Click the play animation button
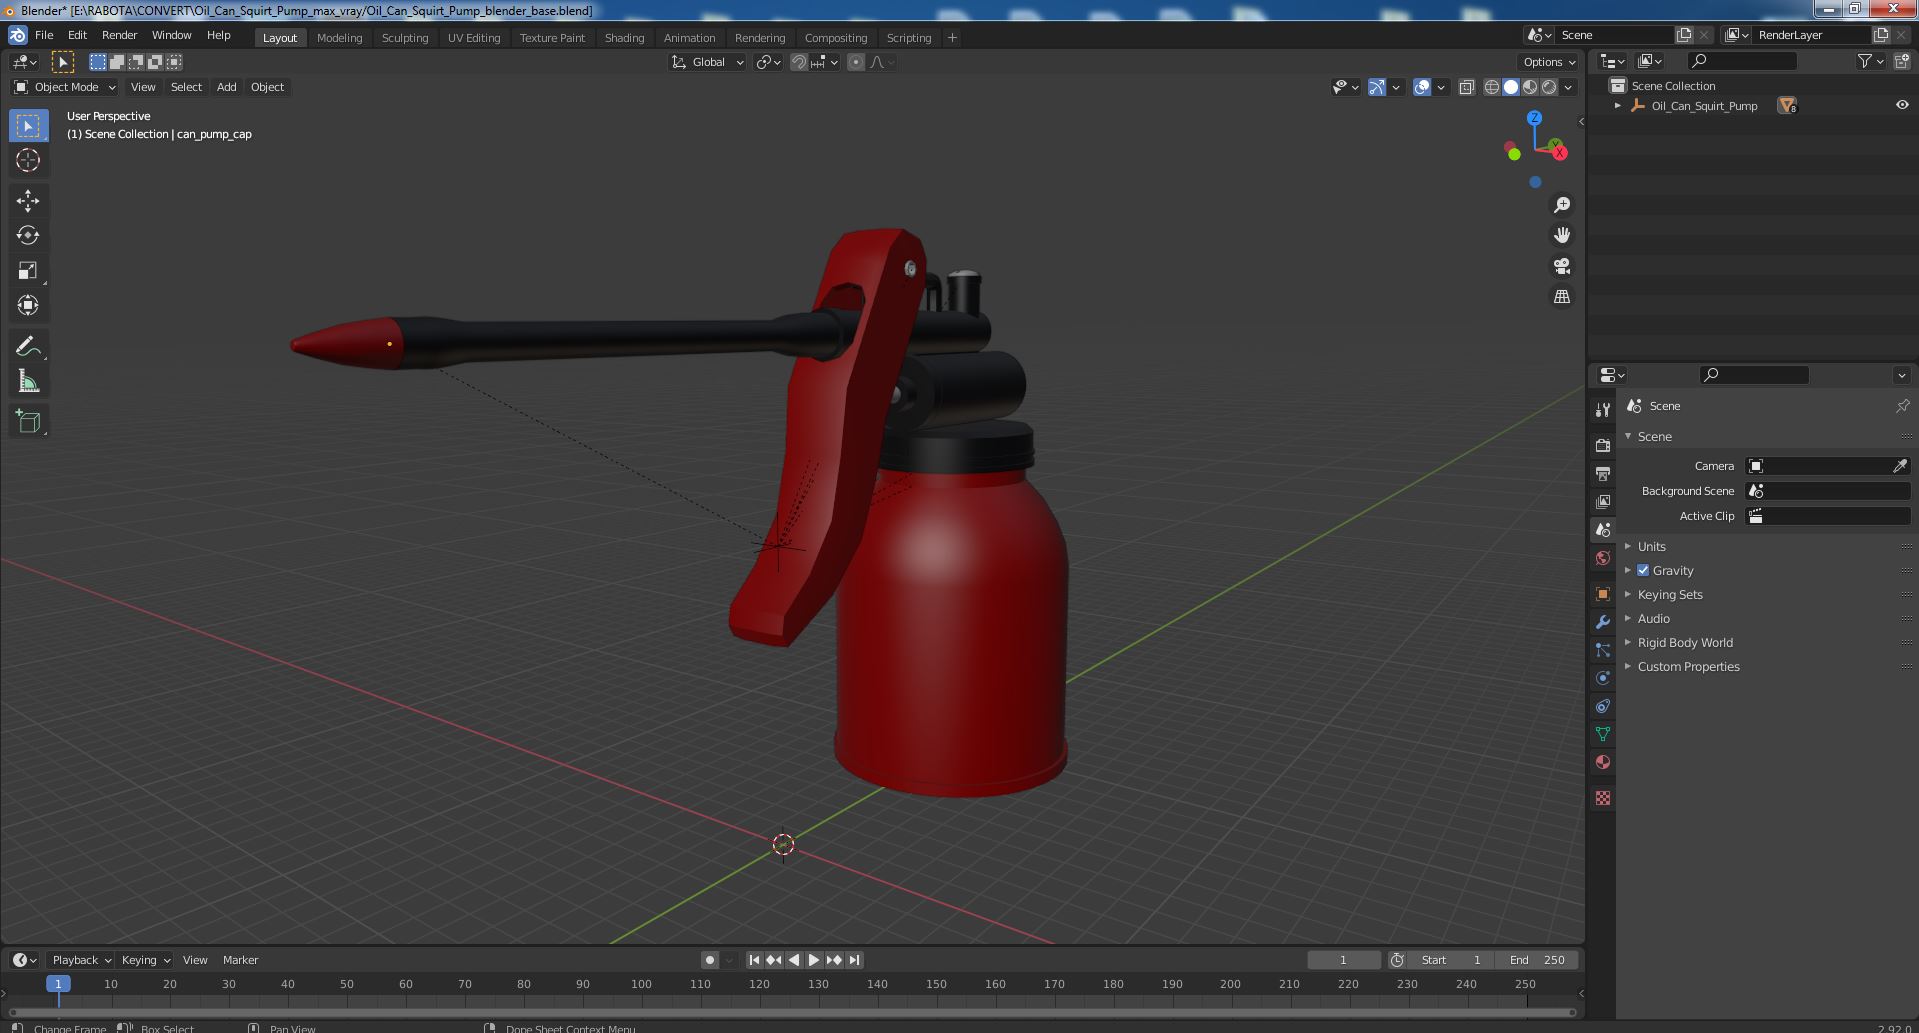Screen dimensions: 1919x1033 click(814, 960)
